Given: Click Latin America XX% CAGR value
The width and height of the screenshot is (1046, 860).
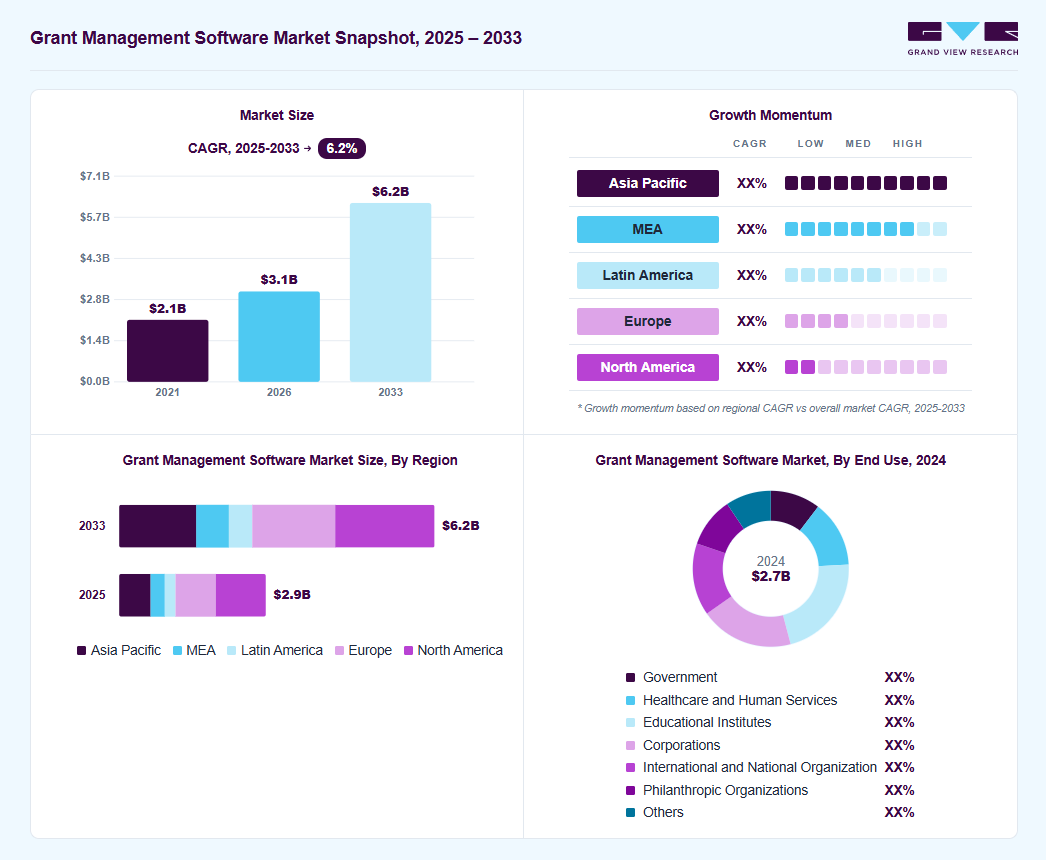Looking at the screenshot, I should 752,276.
